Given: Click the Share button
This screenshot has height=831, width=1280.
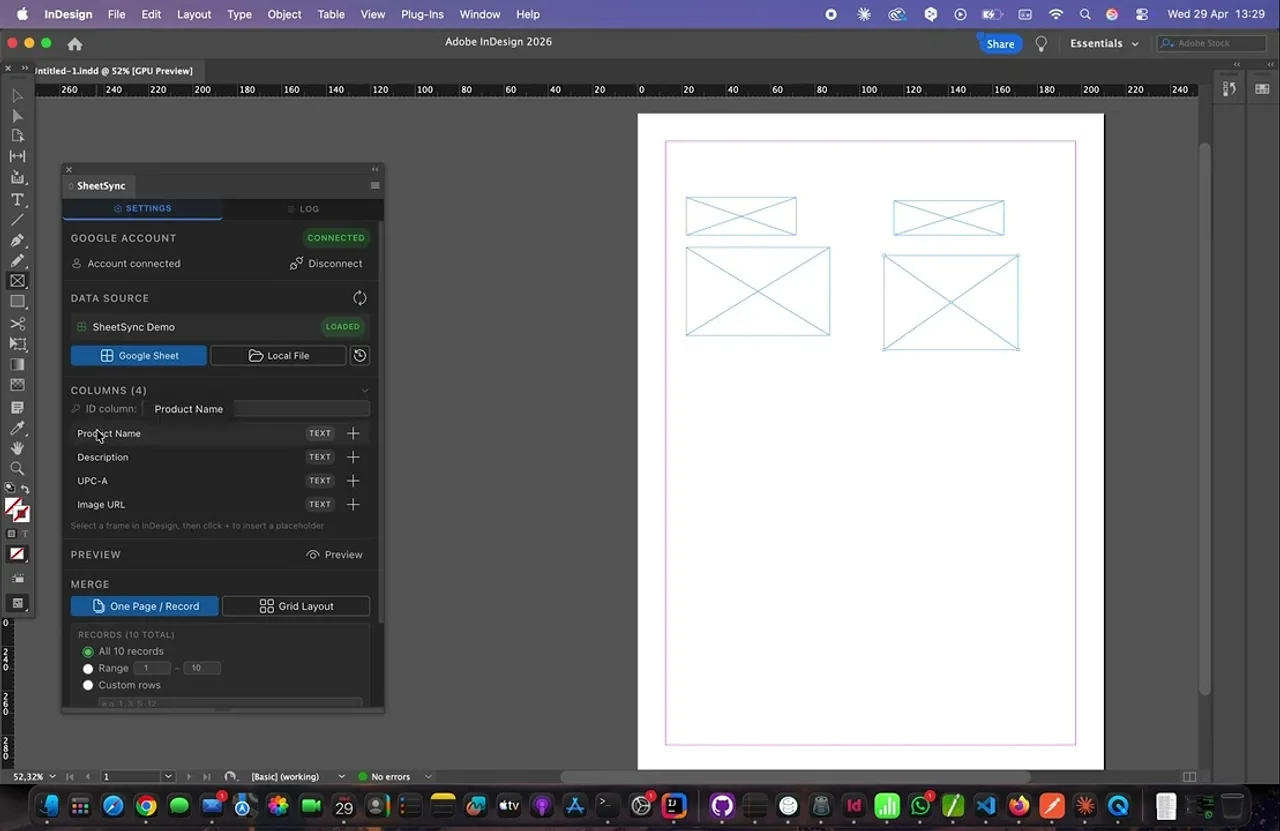Looking at the screenshot, I should (x=1000, y=44).
